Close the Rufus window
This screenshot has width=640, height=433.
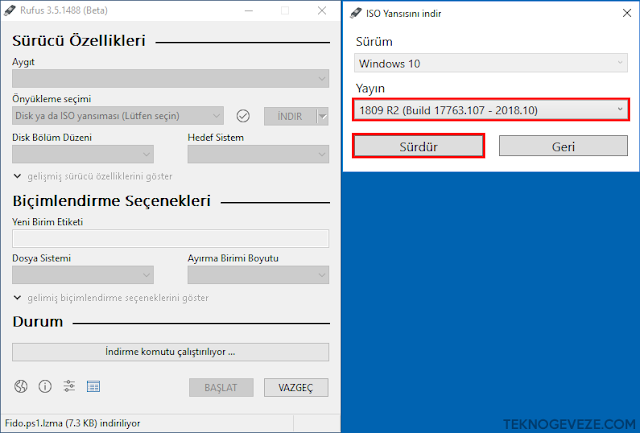322,11
